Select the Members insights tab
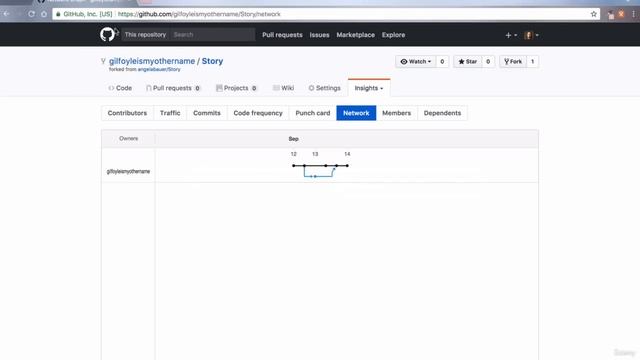 396,113
